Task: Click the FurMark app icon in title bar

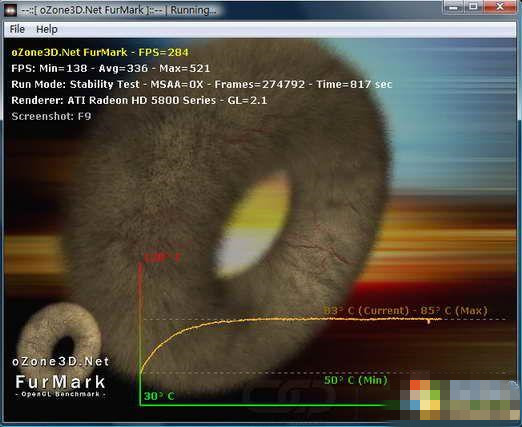Action: click(10, 10)
